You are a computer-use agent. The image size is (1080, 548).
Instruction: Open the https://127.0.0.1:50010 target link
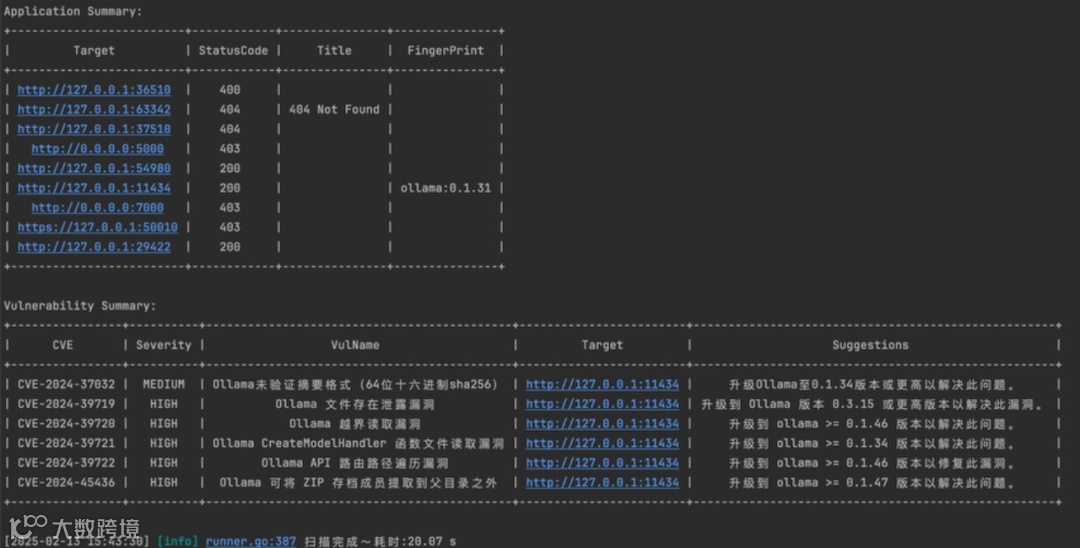click(x=98, y=227)
